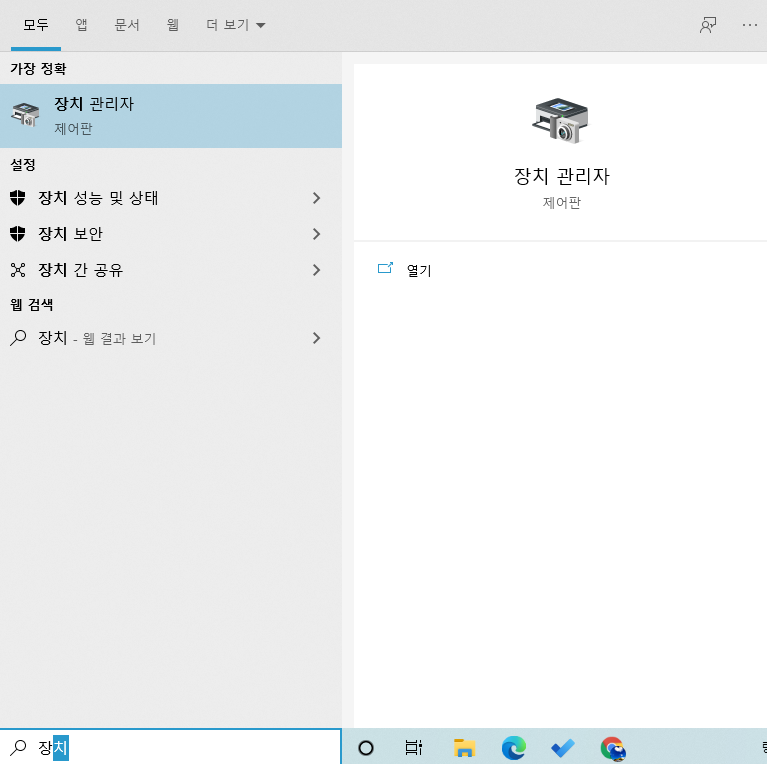767x764 pixels.
Task: Click share icon beside 장치 간 공유
Action: (x=18, y=270)
